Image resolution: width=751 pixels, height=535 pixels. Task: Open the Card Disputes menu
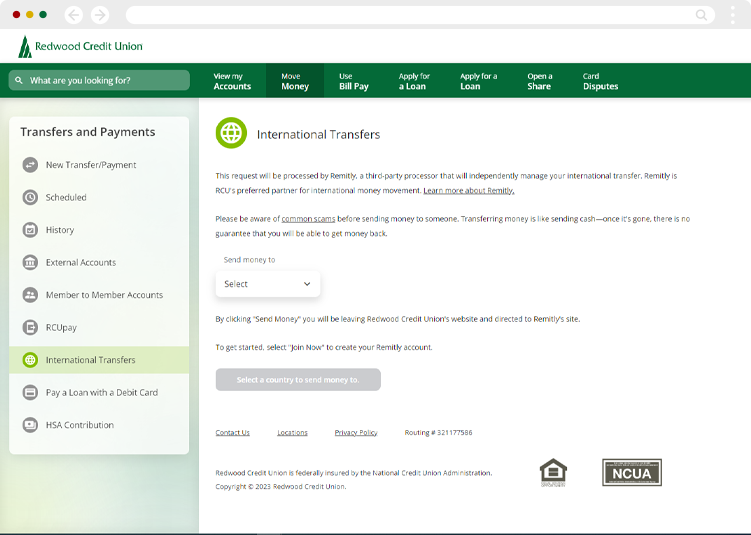point(601,81)
